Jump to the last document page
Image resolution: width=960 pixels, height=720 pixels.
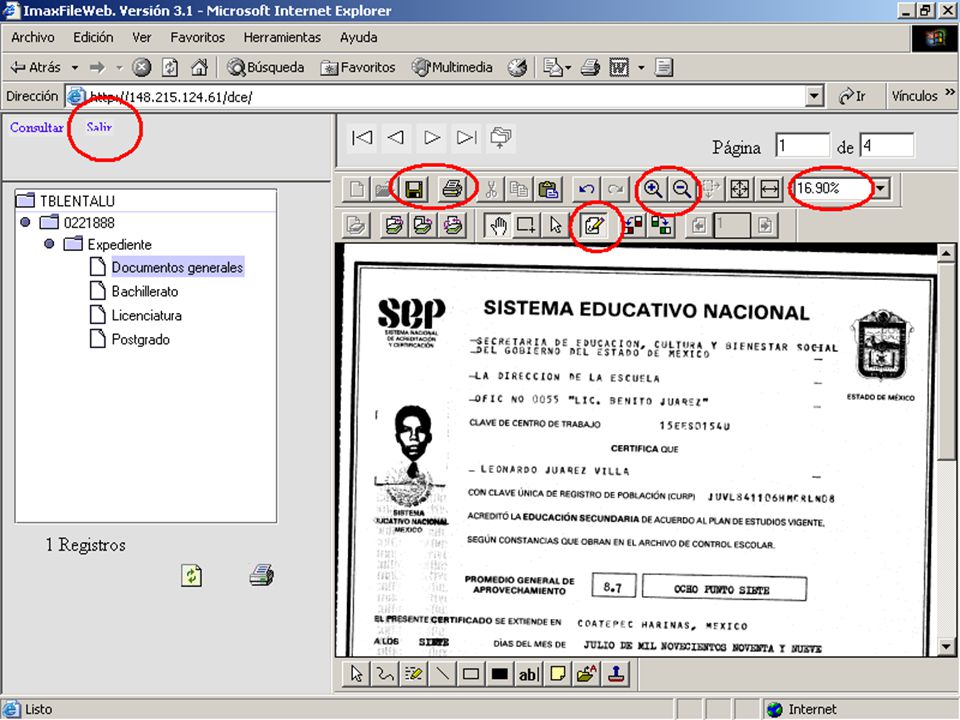[467, 138]
